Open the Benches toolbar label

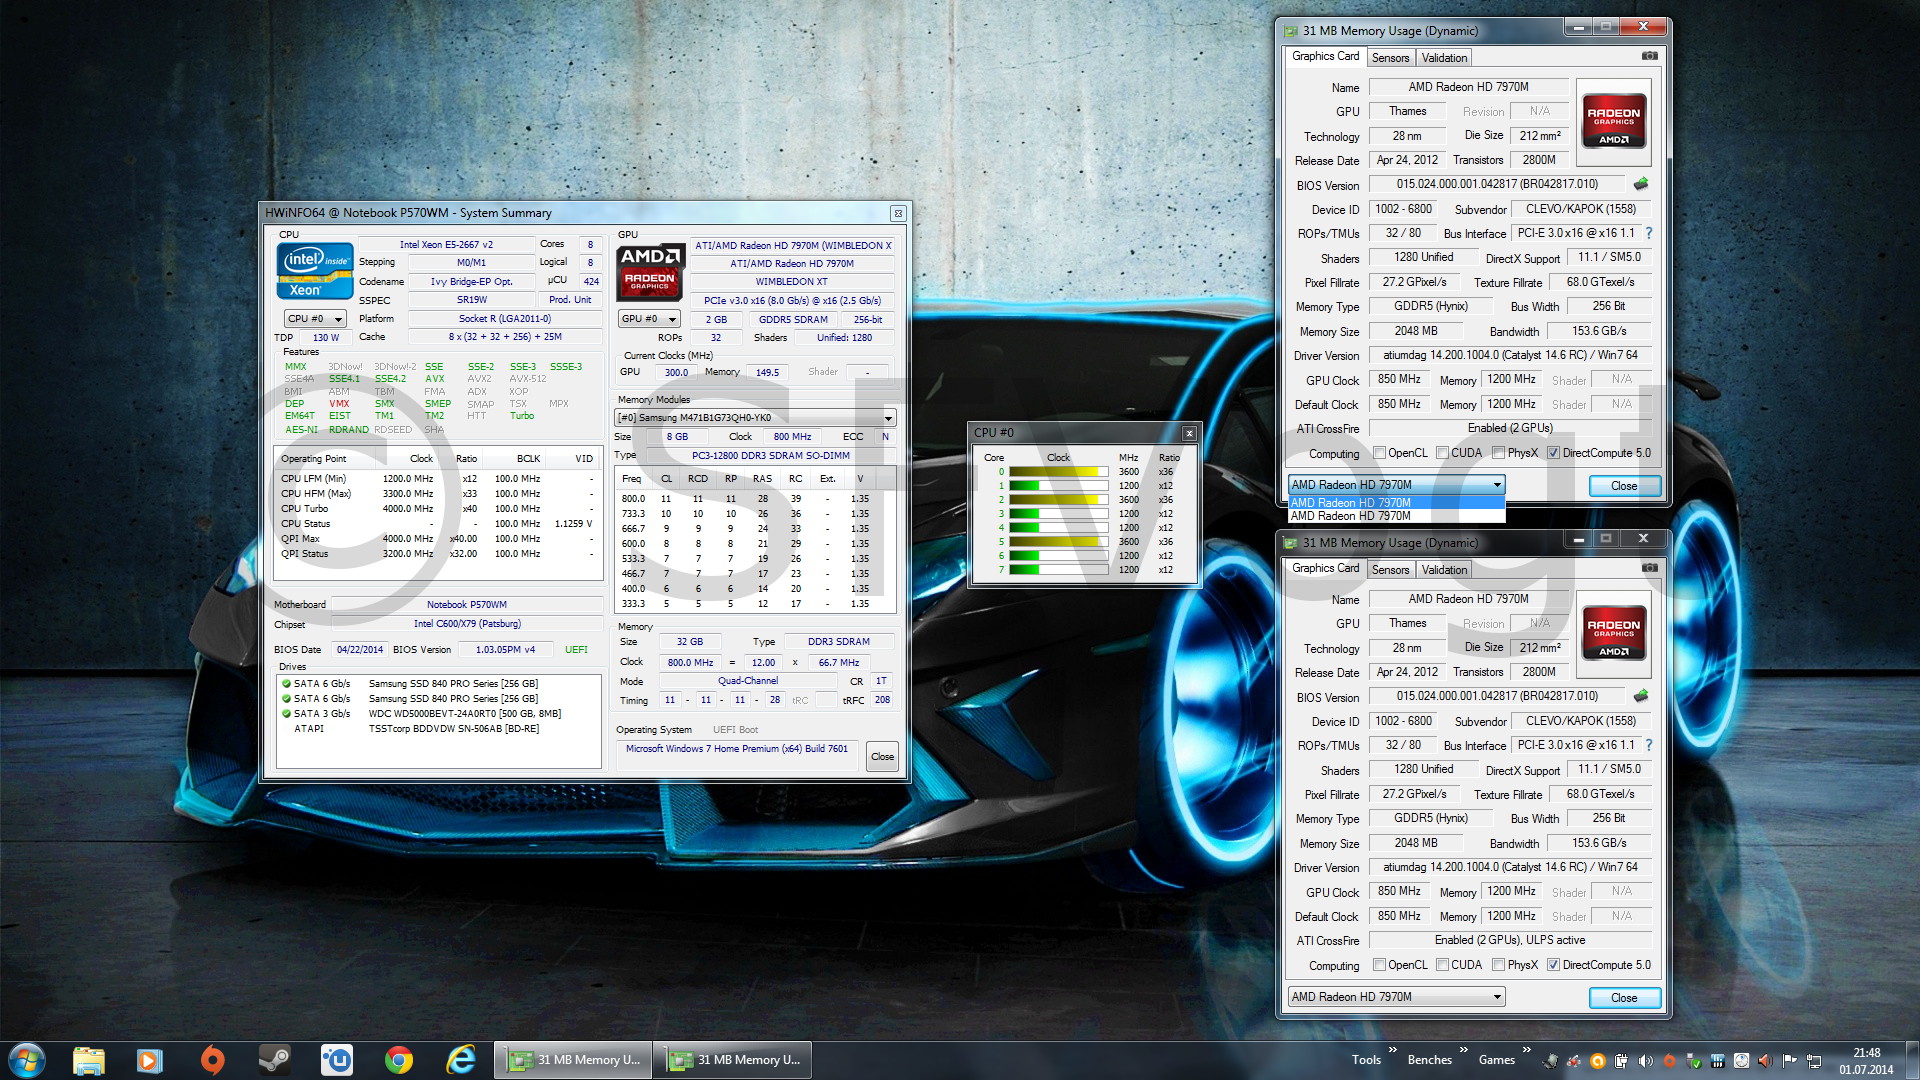coord(1429,1060)
